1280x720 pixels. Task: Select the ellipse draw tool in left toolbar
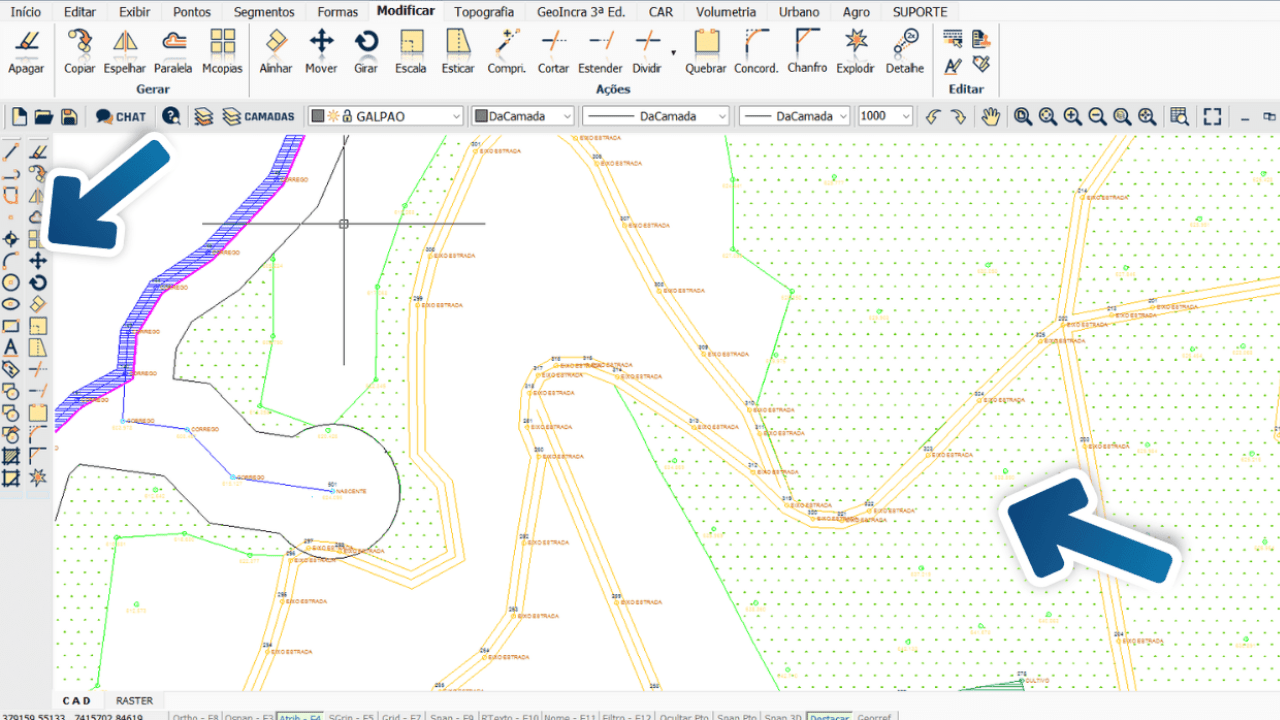(x=11, y=304)
